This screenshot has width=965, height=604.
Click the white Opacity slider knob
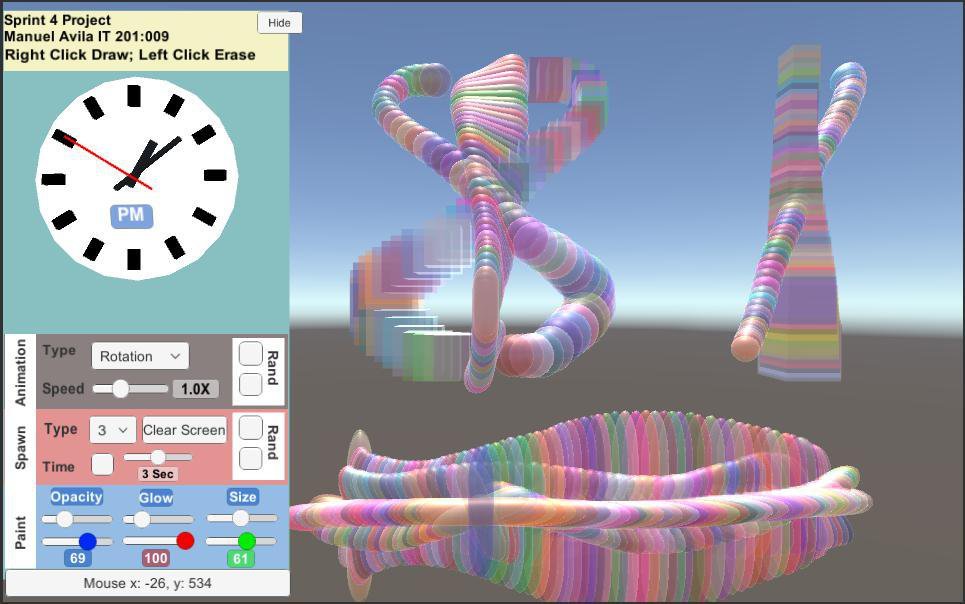pos(65,519)
